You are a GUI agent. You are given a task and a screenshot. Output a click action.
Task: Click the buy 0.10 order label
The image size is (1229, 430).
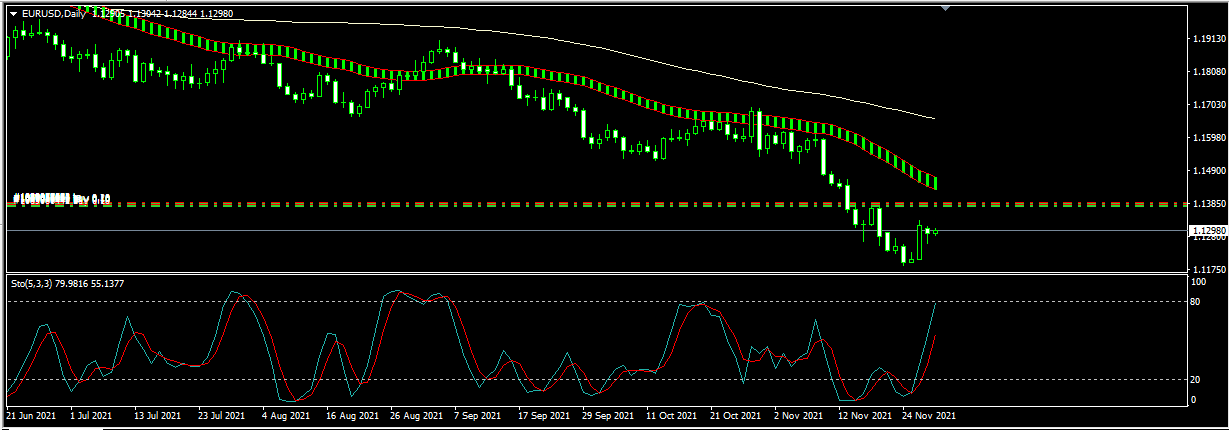tap(62, 198)
